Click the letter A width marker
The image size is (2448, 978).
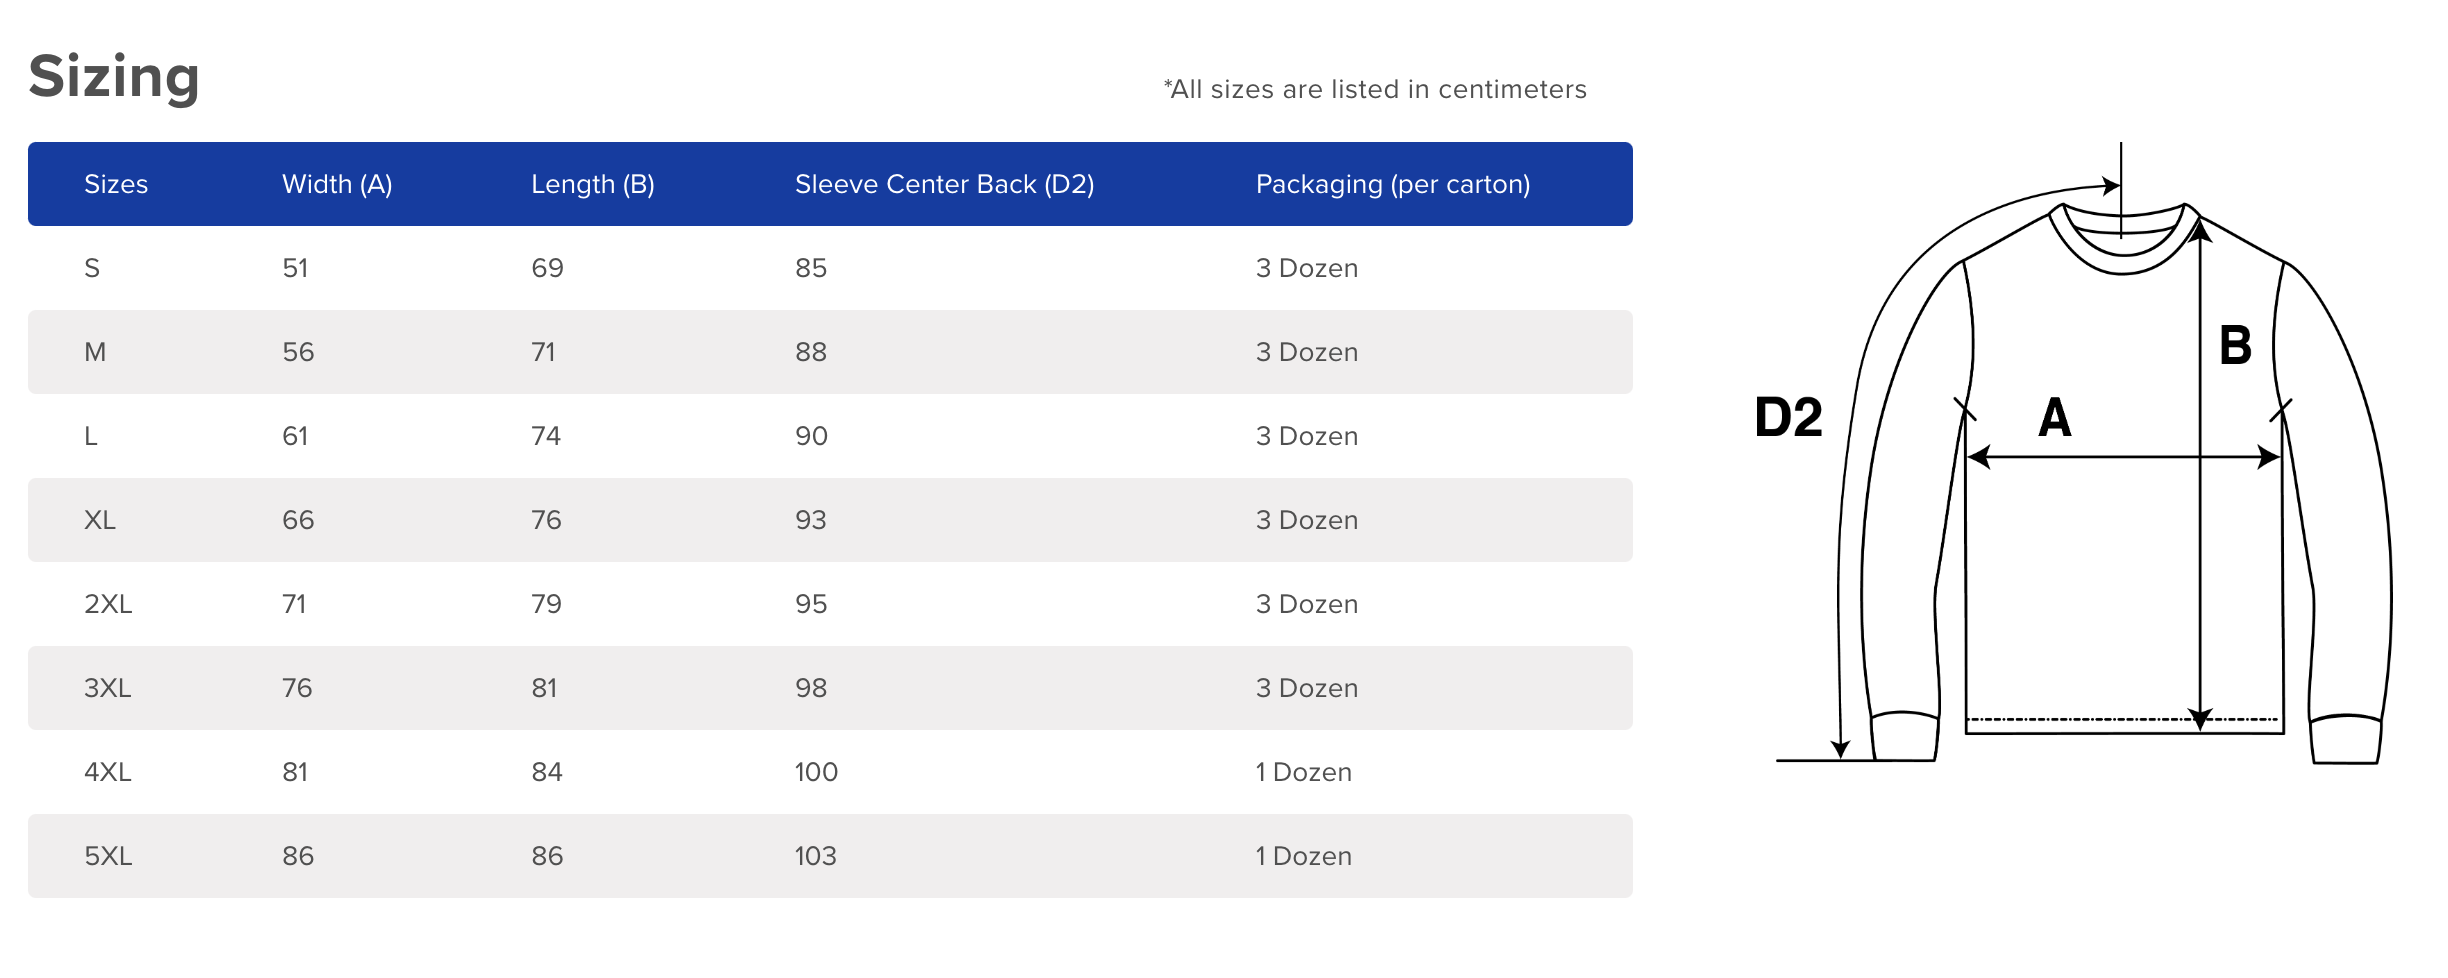pyautogui.click(x=2055, y=417)
